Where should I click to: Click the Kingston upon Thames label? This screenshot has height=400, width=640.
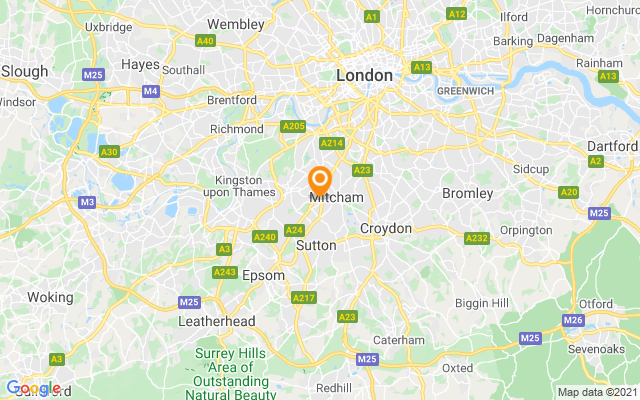[239, 186]
